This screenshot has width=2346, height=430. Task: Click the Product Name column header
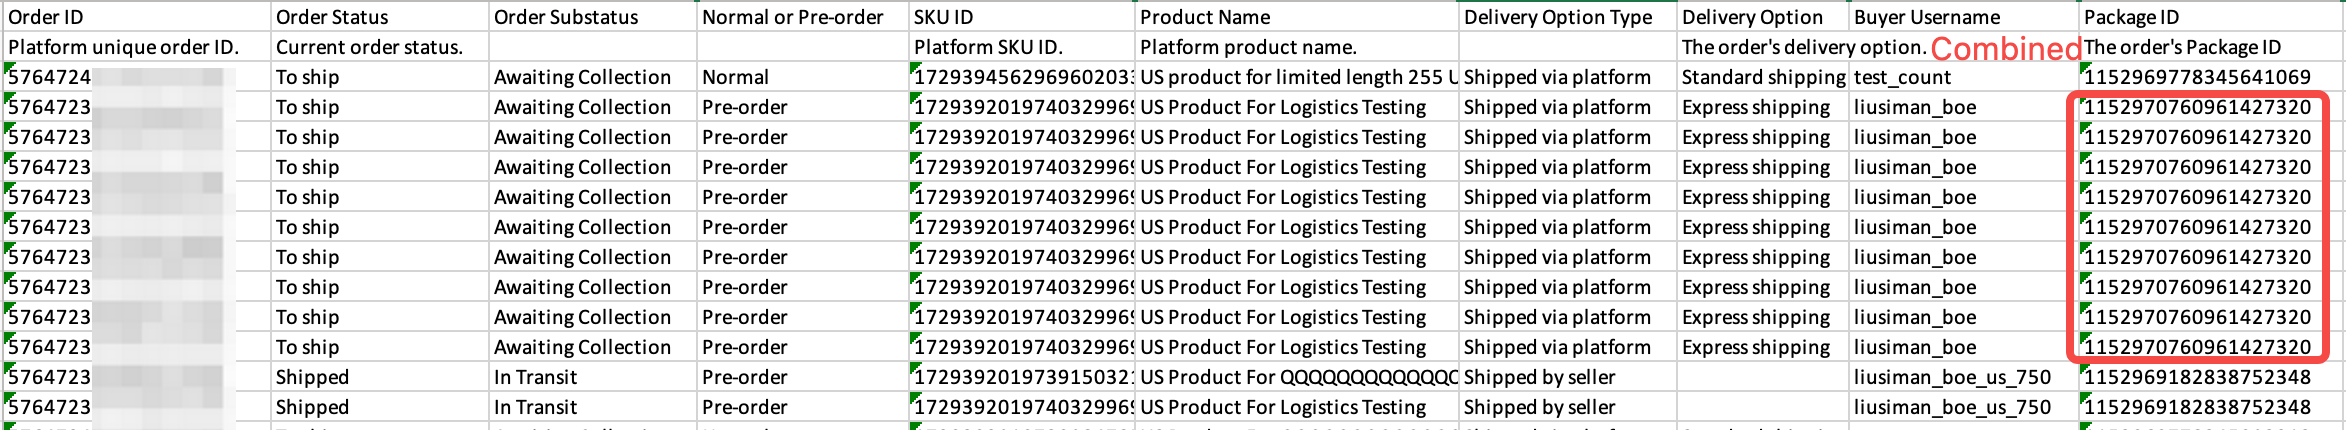1205,17
